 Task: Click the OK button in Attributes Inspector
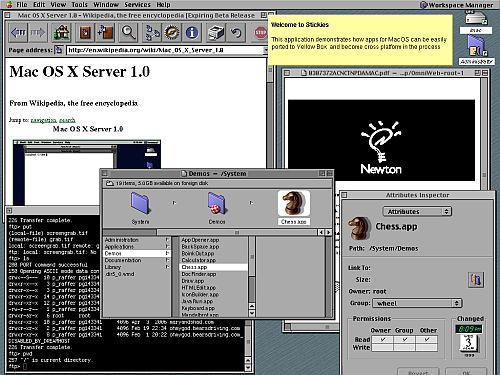(466, 371)
